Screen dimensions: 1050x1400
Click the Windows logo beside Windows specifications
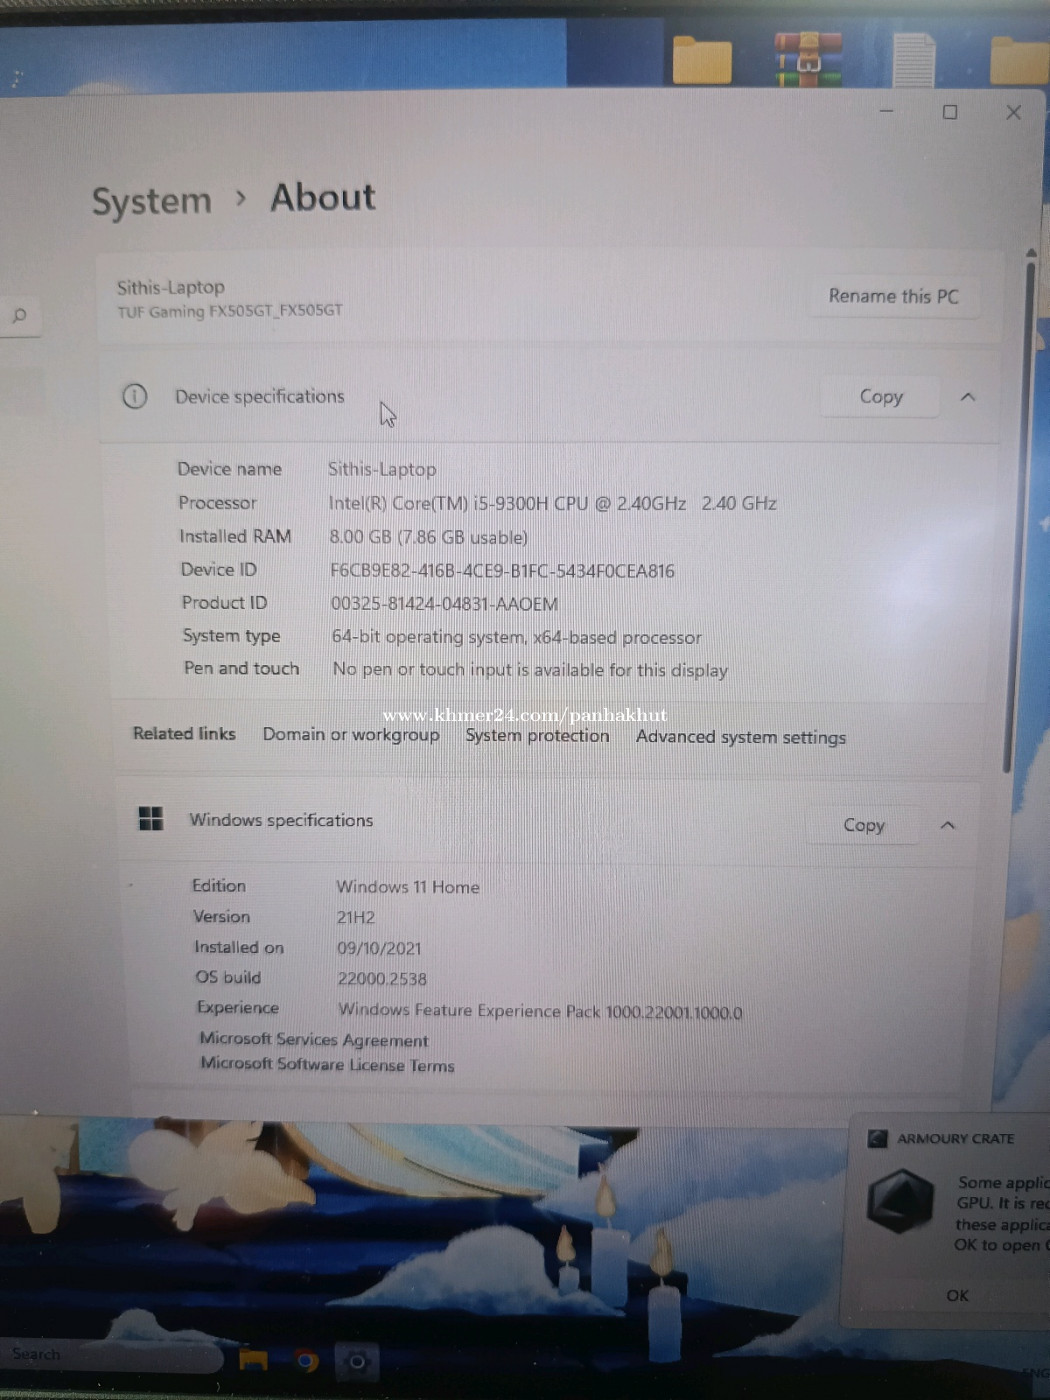[151, 819]
